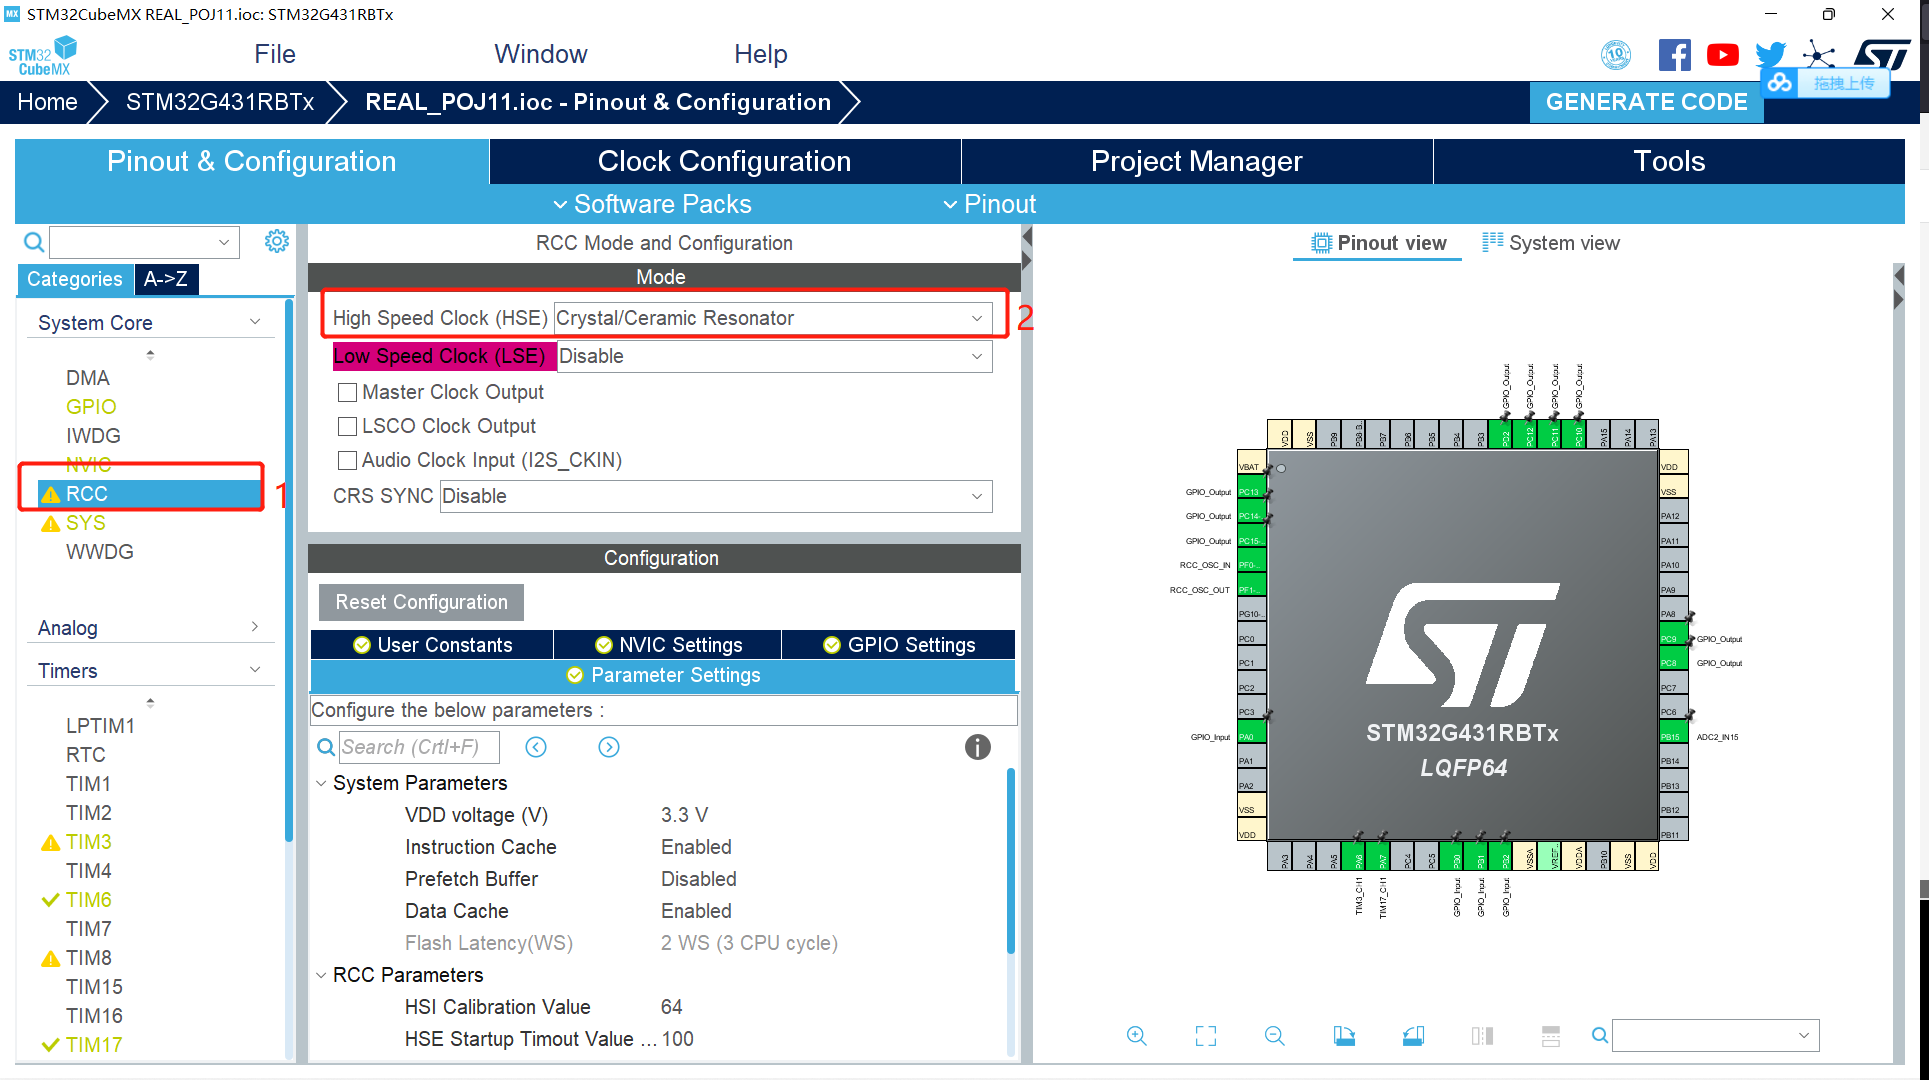Open the YouTube icon link
The width and height of the screenshot is (1929, 1080).
coord(1722,55)
